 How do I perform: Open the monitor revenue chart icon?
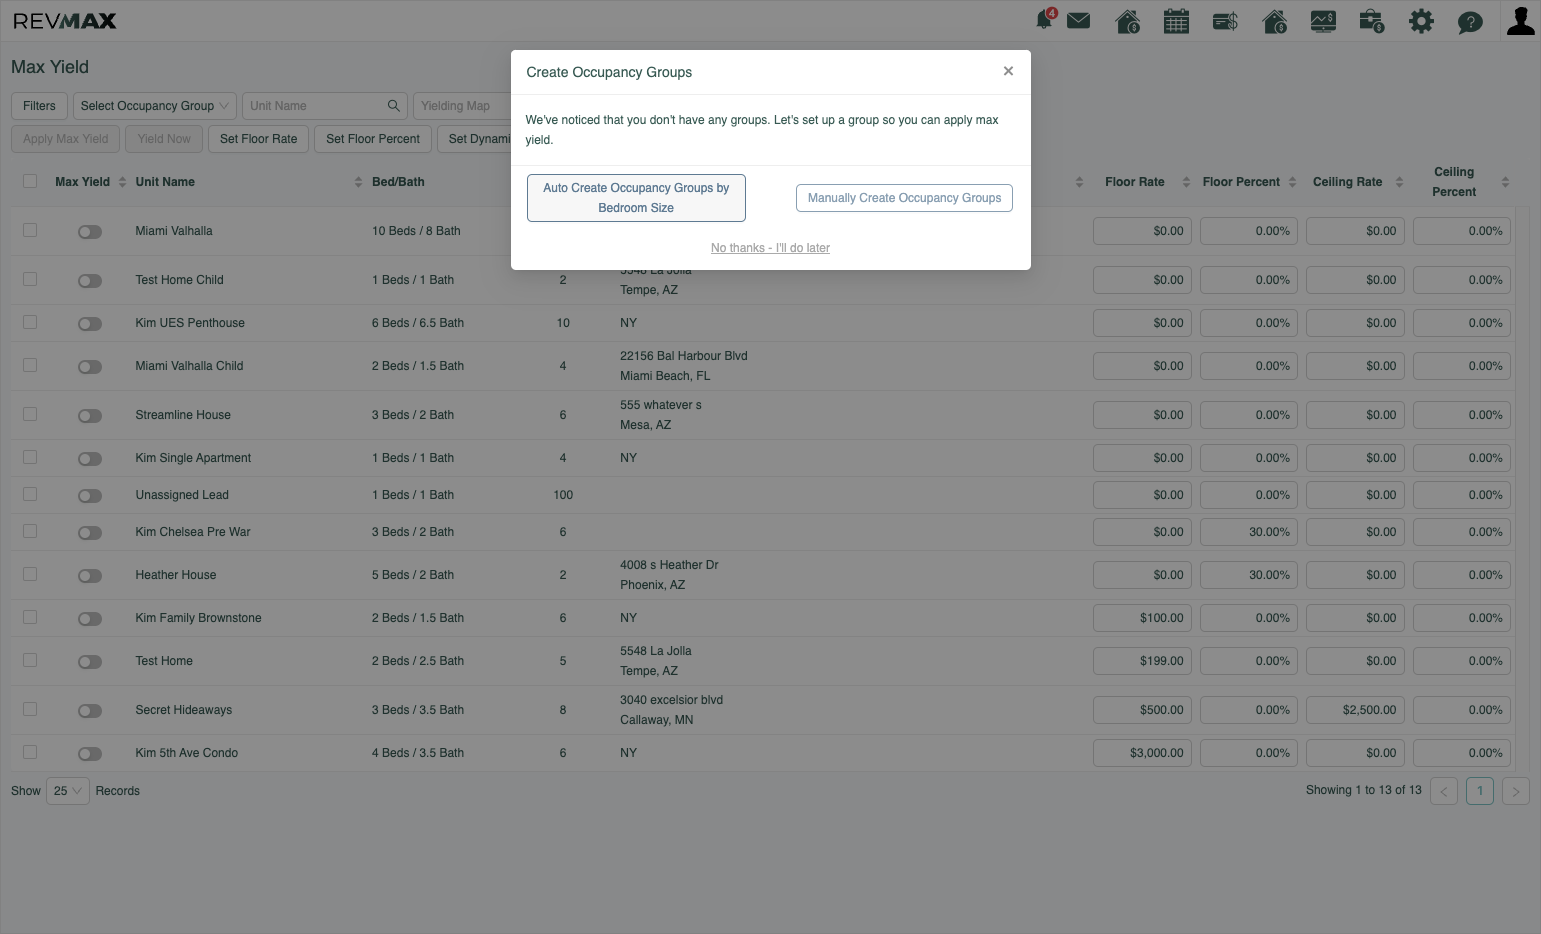click(x=1323, y=21)
